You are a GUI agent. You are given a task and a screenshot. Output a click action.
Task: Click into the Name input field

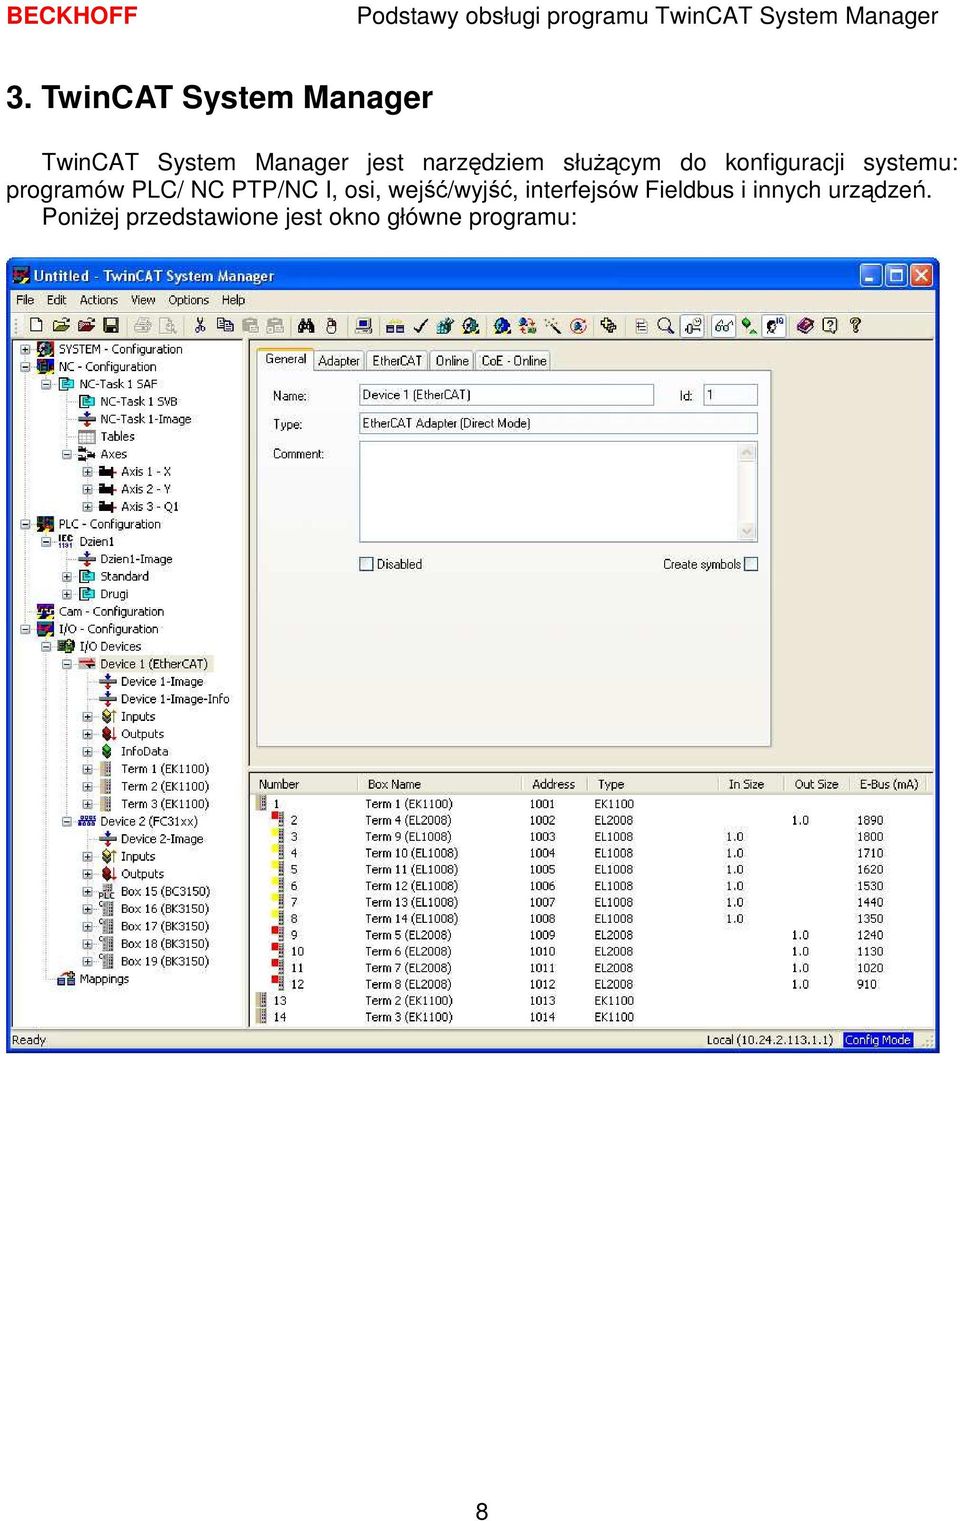tap(506, 395)
